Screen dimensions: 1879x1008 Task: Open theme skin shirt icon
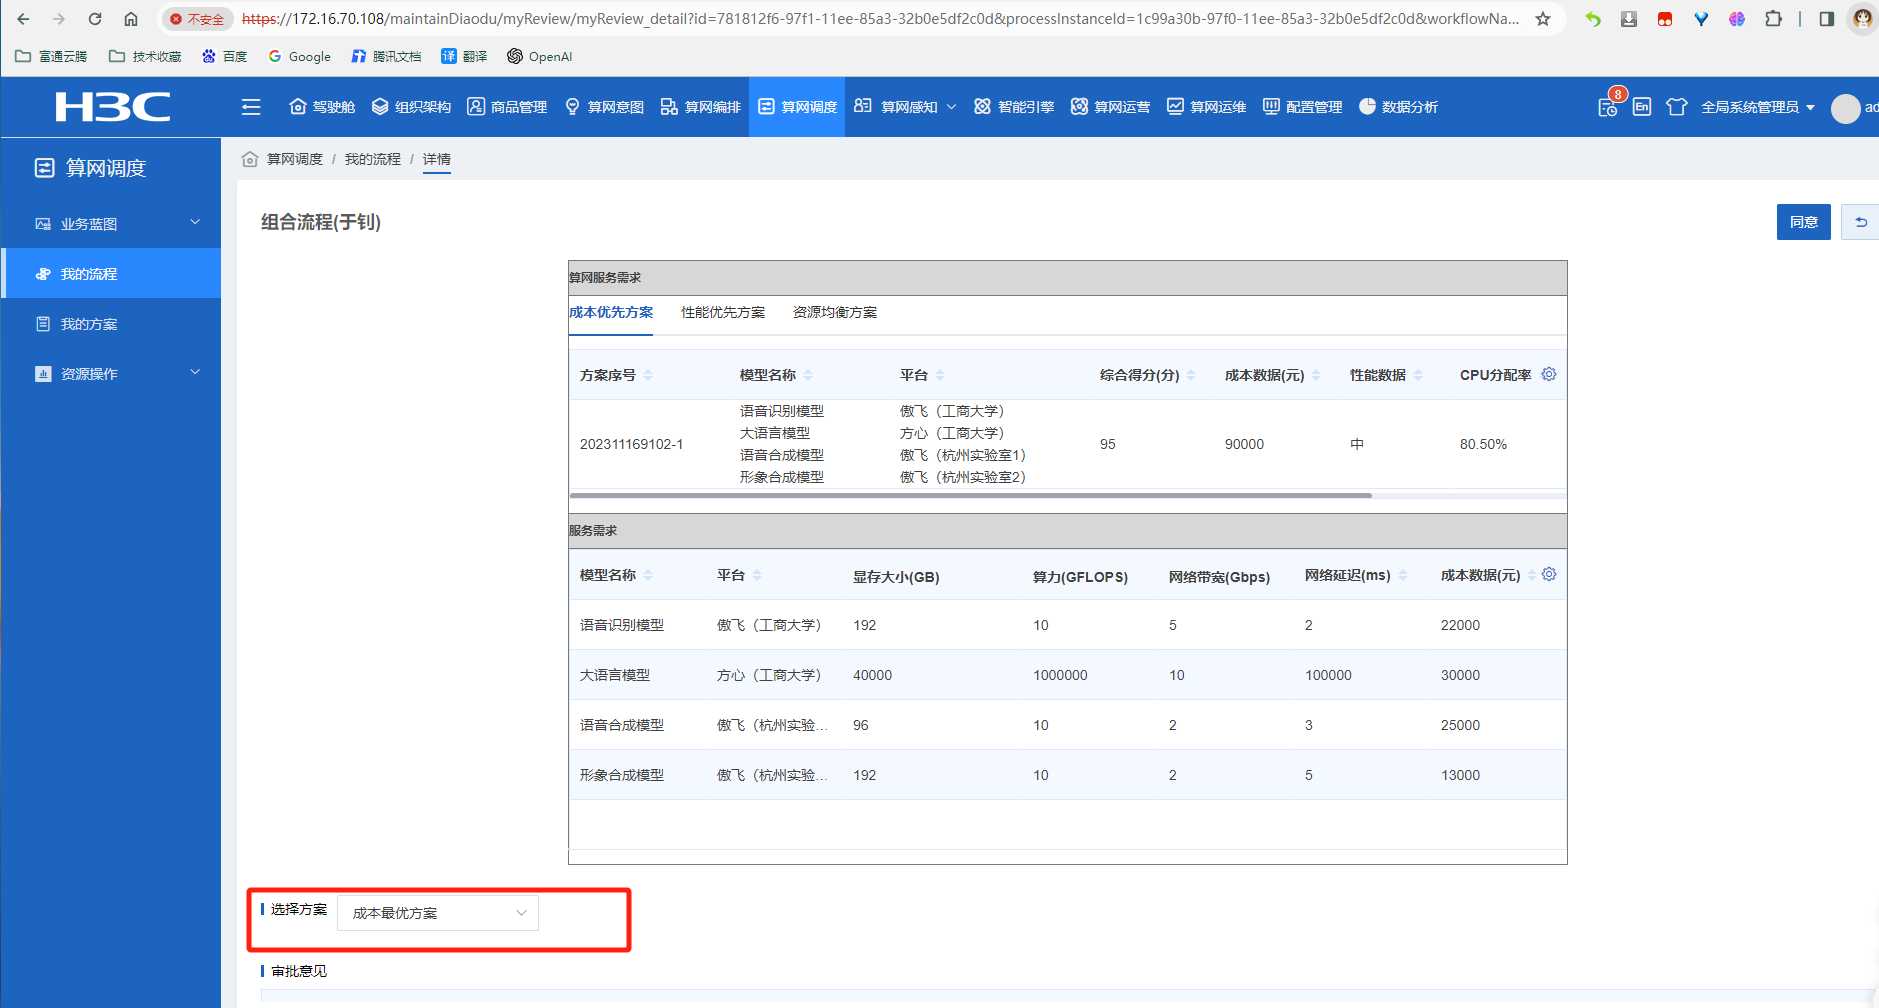(1677, 107)
